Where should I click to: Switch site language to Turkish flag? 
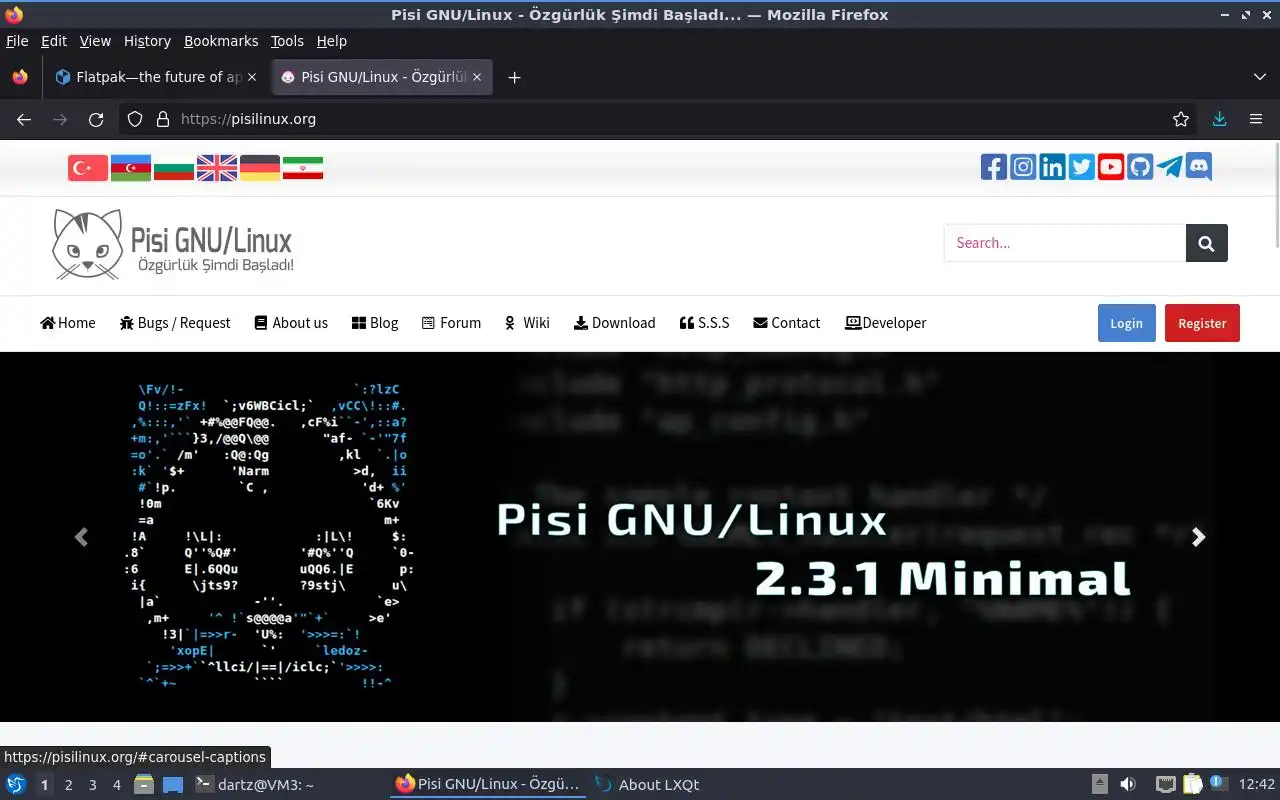[88, 168]
